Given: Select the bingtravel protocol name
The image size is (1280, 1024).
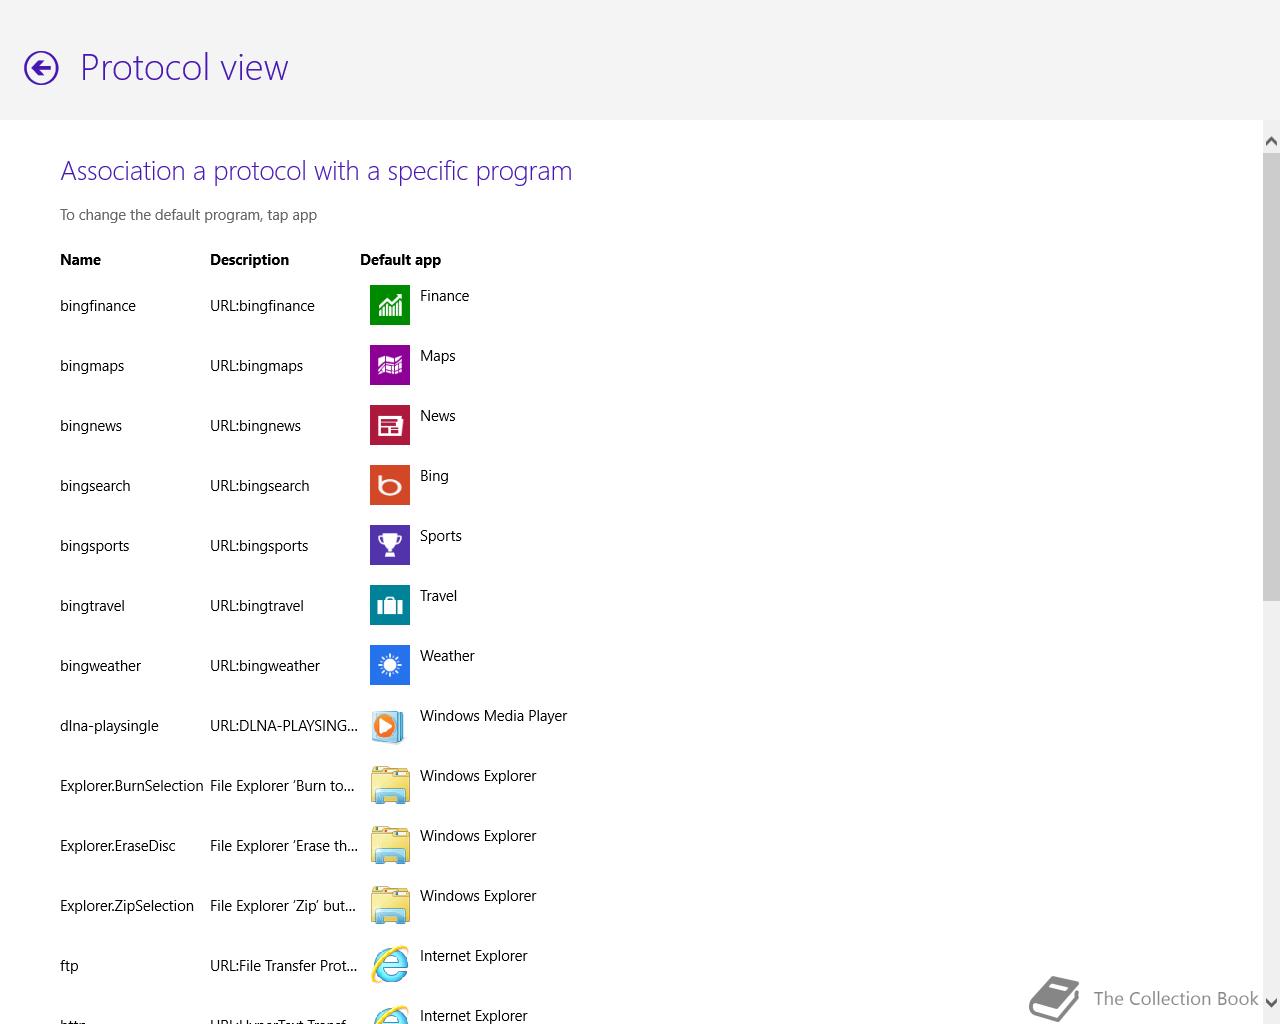Looking at the screenshot, I should [x=92, y=606].
